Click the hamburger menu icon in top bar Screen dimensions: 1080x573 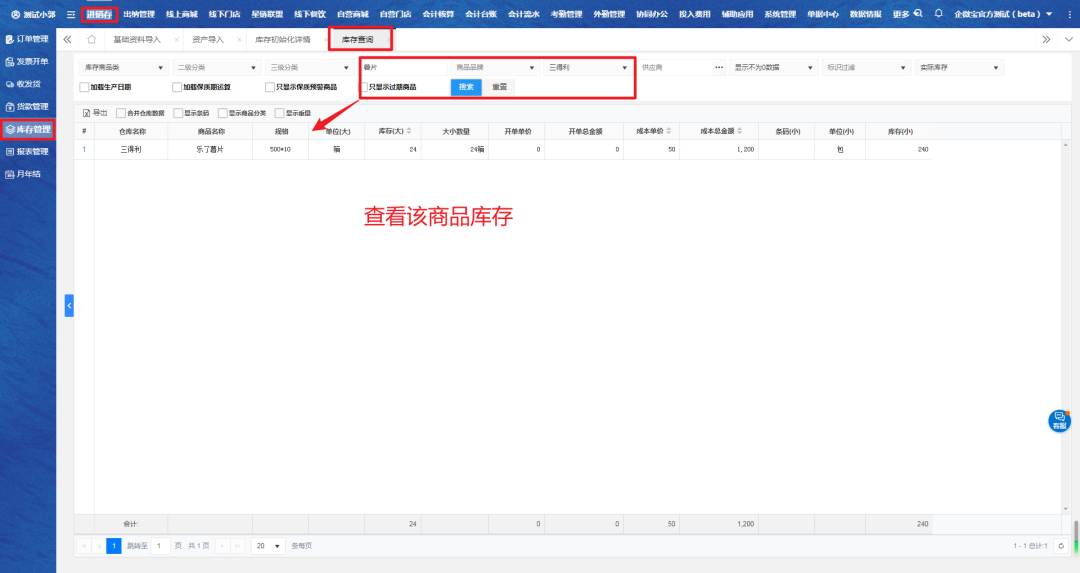(x=71, y=14)
